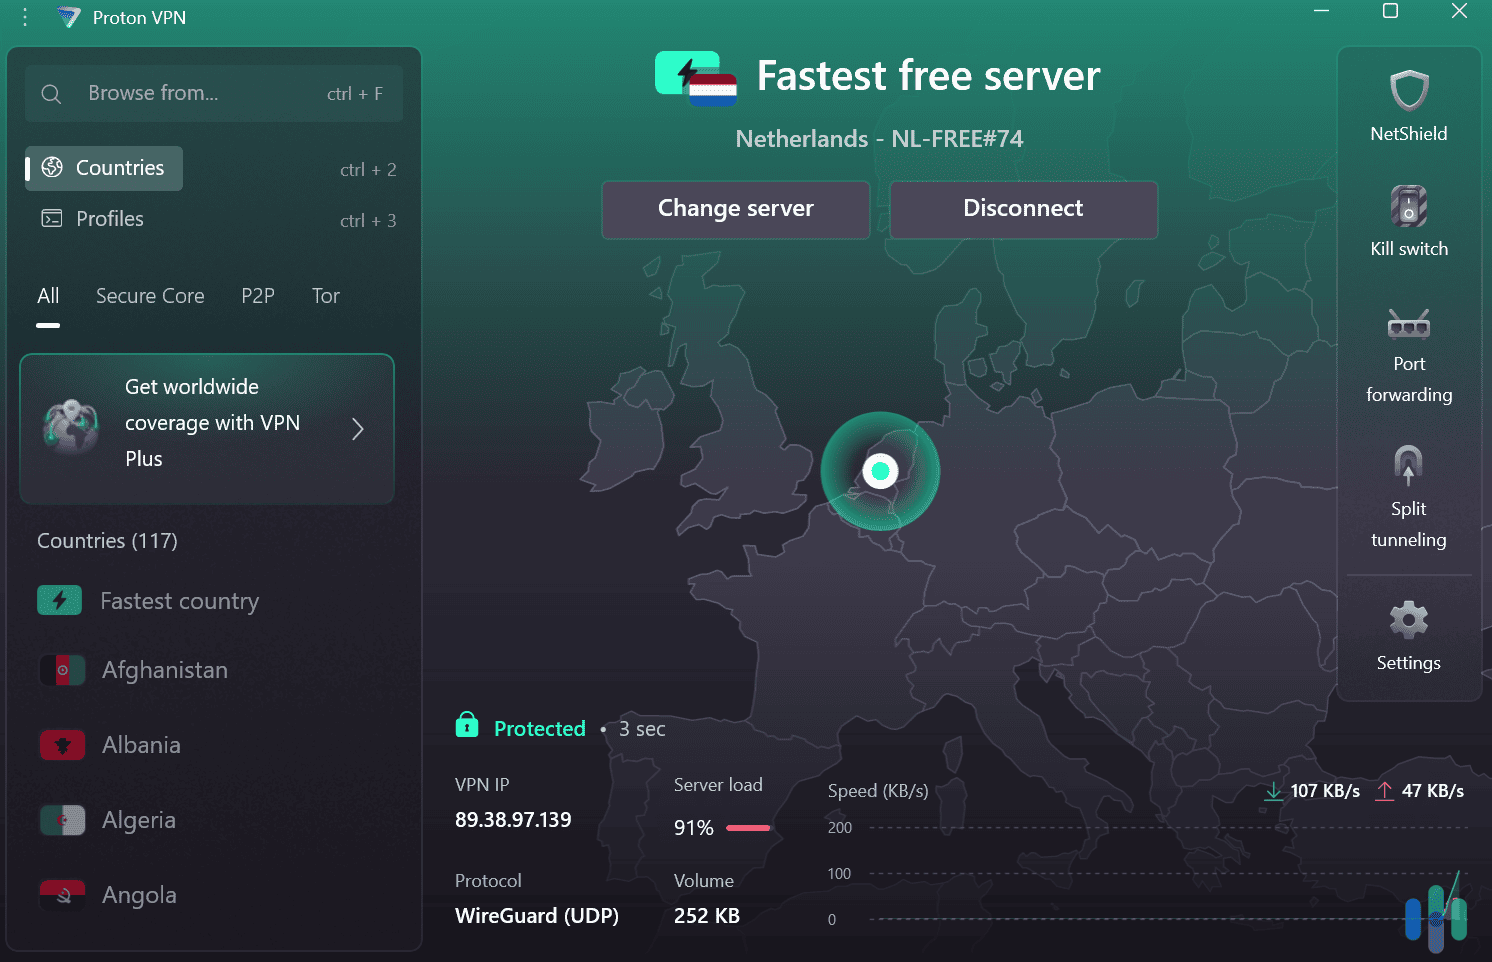This screenshot has height=962, width=1492.
Task: Toggle the Kill switch
Action: [x=1408, y=207]
